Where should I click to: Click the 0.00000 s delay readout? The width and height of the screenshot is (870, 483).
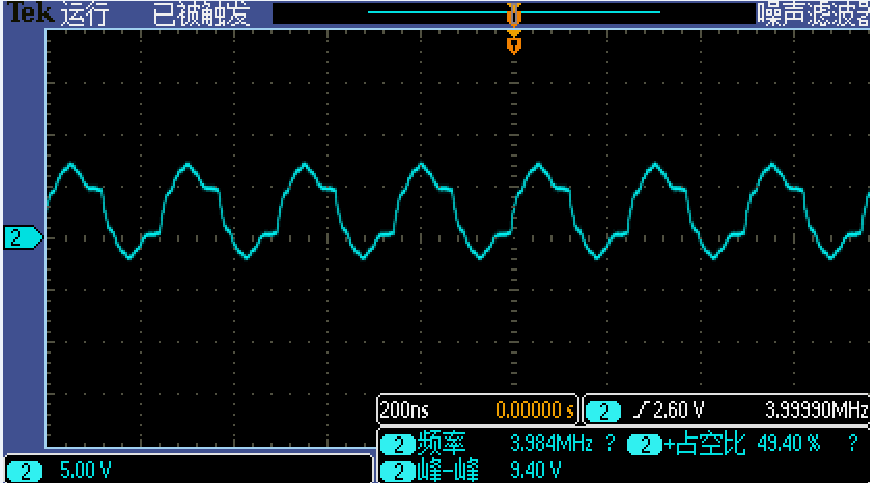pyautogui.click(x=535, y=410)
